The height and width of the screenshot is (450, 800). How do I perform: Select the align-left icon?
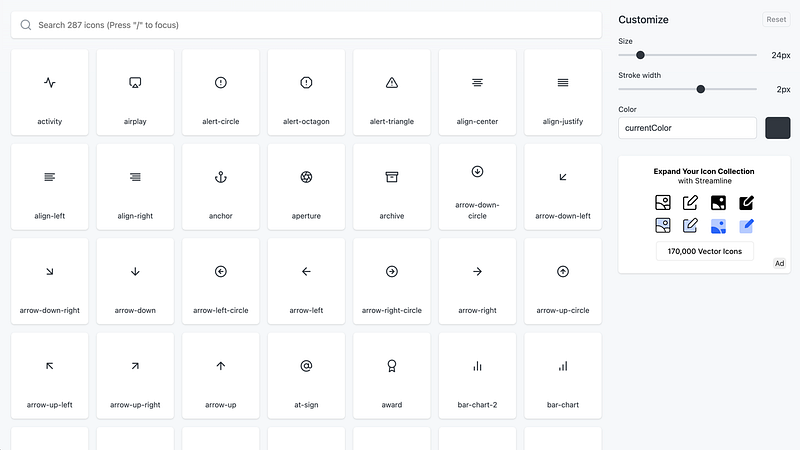[x=49, y=187]
